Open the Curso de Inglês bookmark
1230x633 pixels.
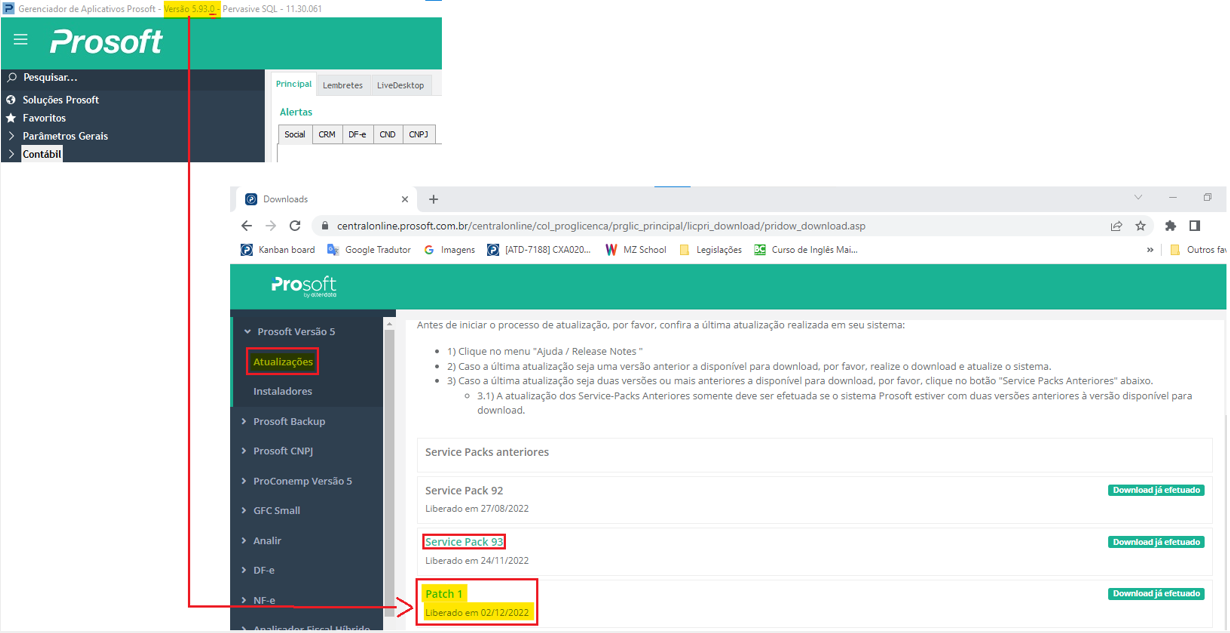(x=806, y=250)
